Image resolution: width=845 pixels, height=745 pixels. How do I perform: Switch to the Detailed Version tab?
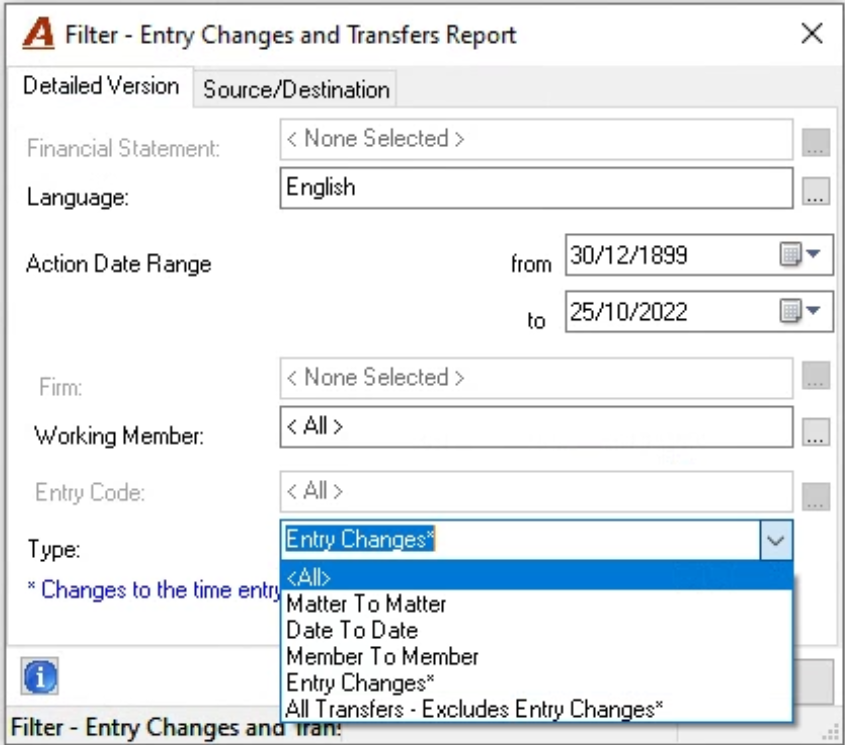101,86
